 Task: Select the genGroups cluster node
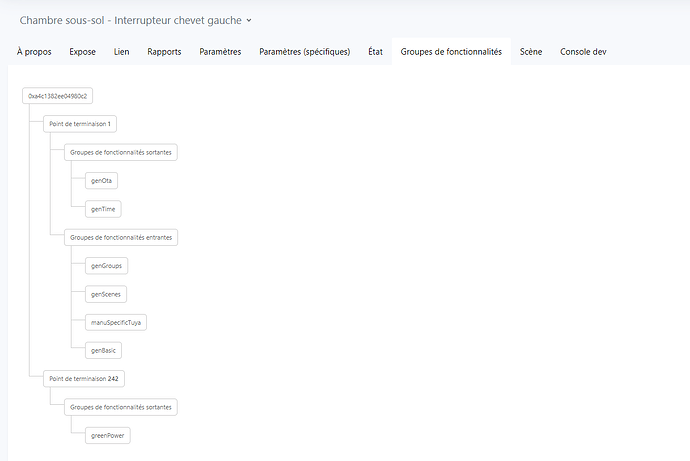coord(107,266)
